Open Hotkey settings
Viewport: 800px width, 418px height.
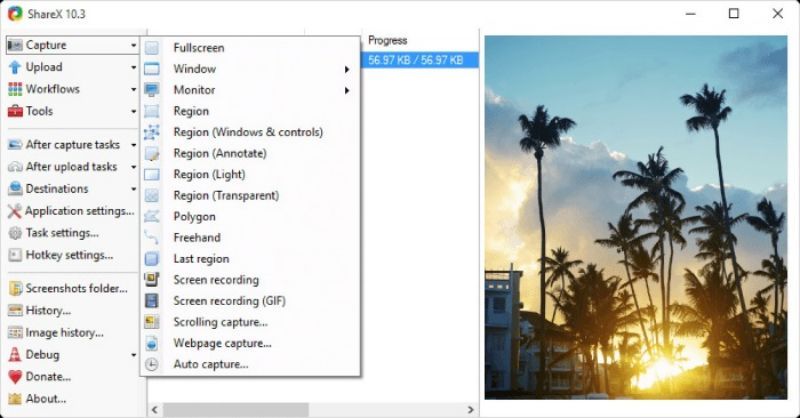(x=68, y=255)
